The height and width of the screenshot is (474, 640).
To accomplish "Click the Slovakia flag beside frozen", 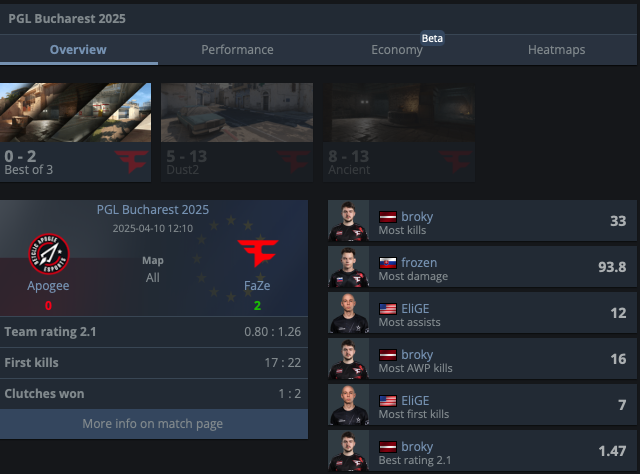I will pos(387,263).
